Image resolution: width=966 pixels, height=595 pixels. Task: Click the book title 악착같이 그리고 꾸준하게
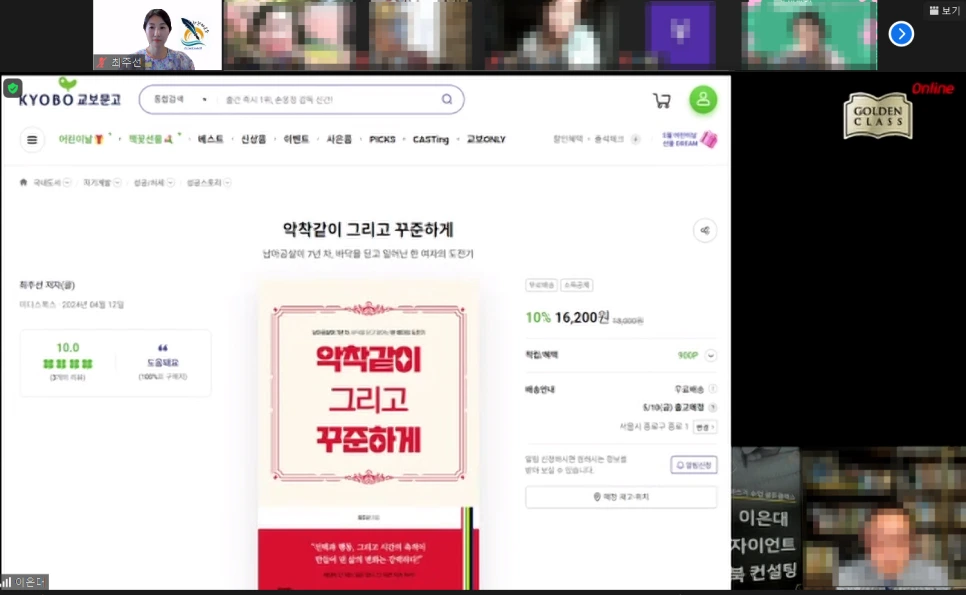368,230
